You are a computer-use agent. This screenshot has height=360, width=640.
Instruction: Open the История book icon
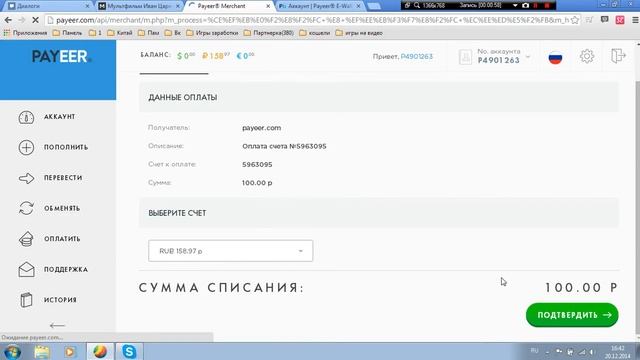coord(26,300)
